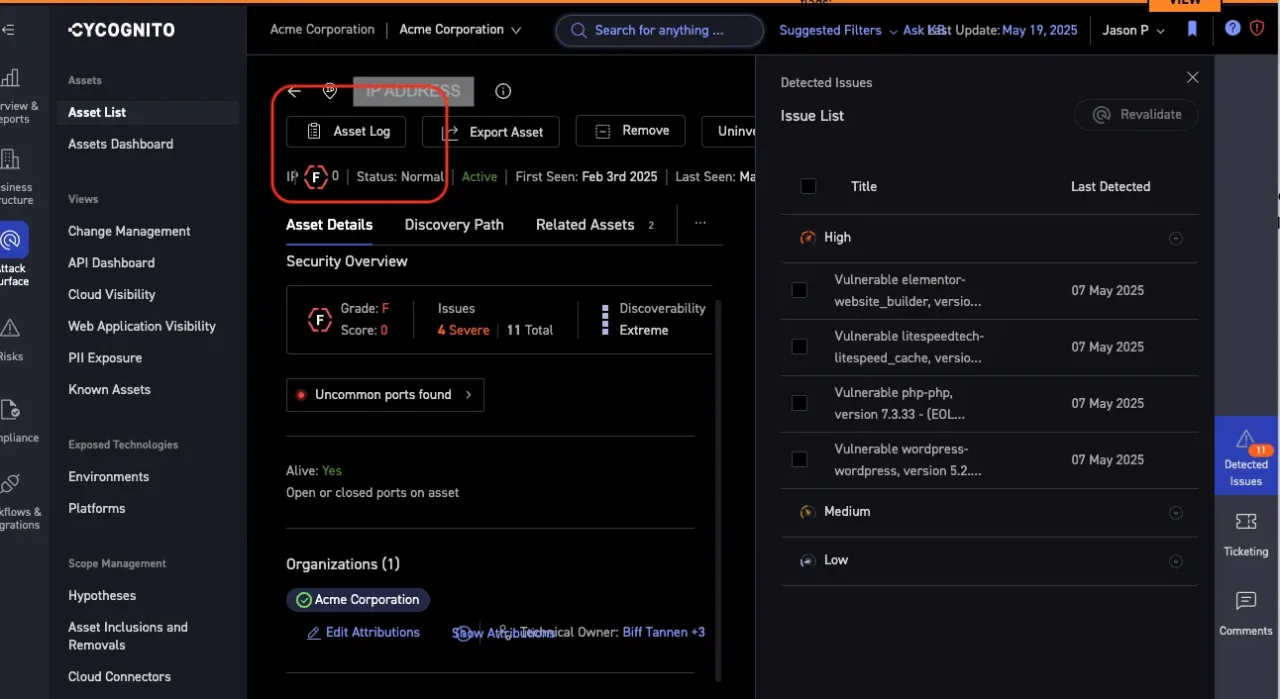Image resolution: width=1280 pixels, height=699 pixels.
Task: Click the pencil icon for Edit Attributions
Action: point(314,633)
